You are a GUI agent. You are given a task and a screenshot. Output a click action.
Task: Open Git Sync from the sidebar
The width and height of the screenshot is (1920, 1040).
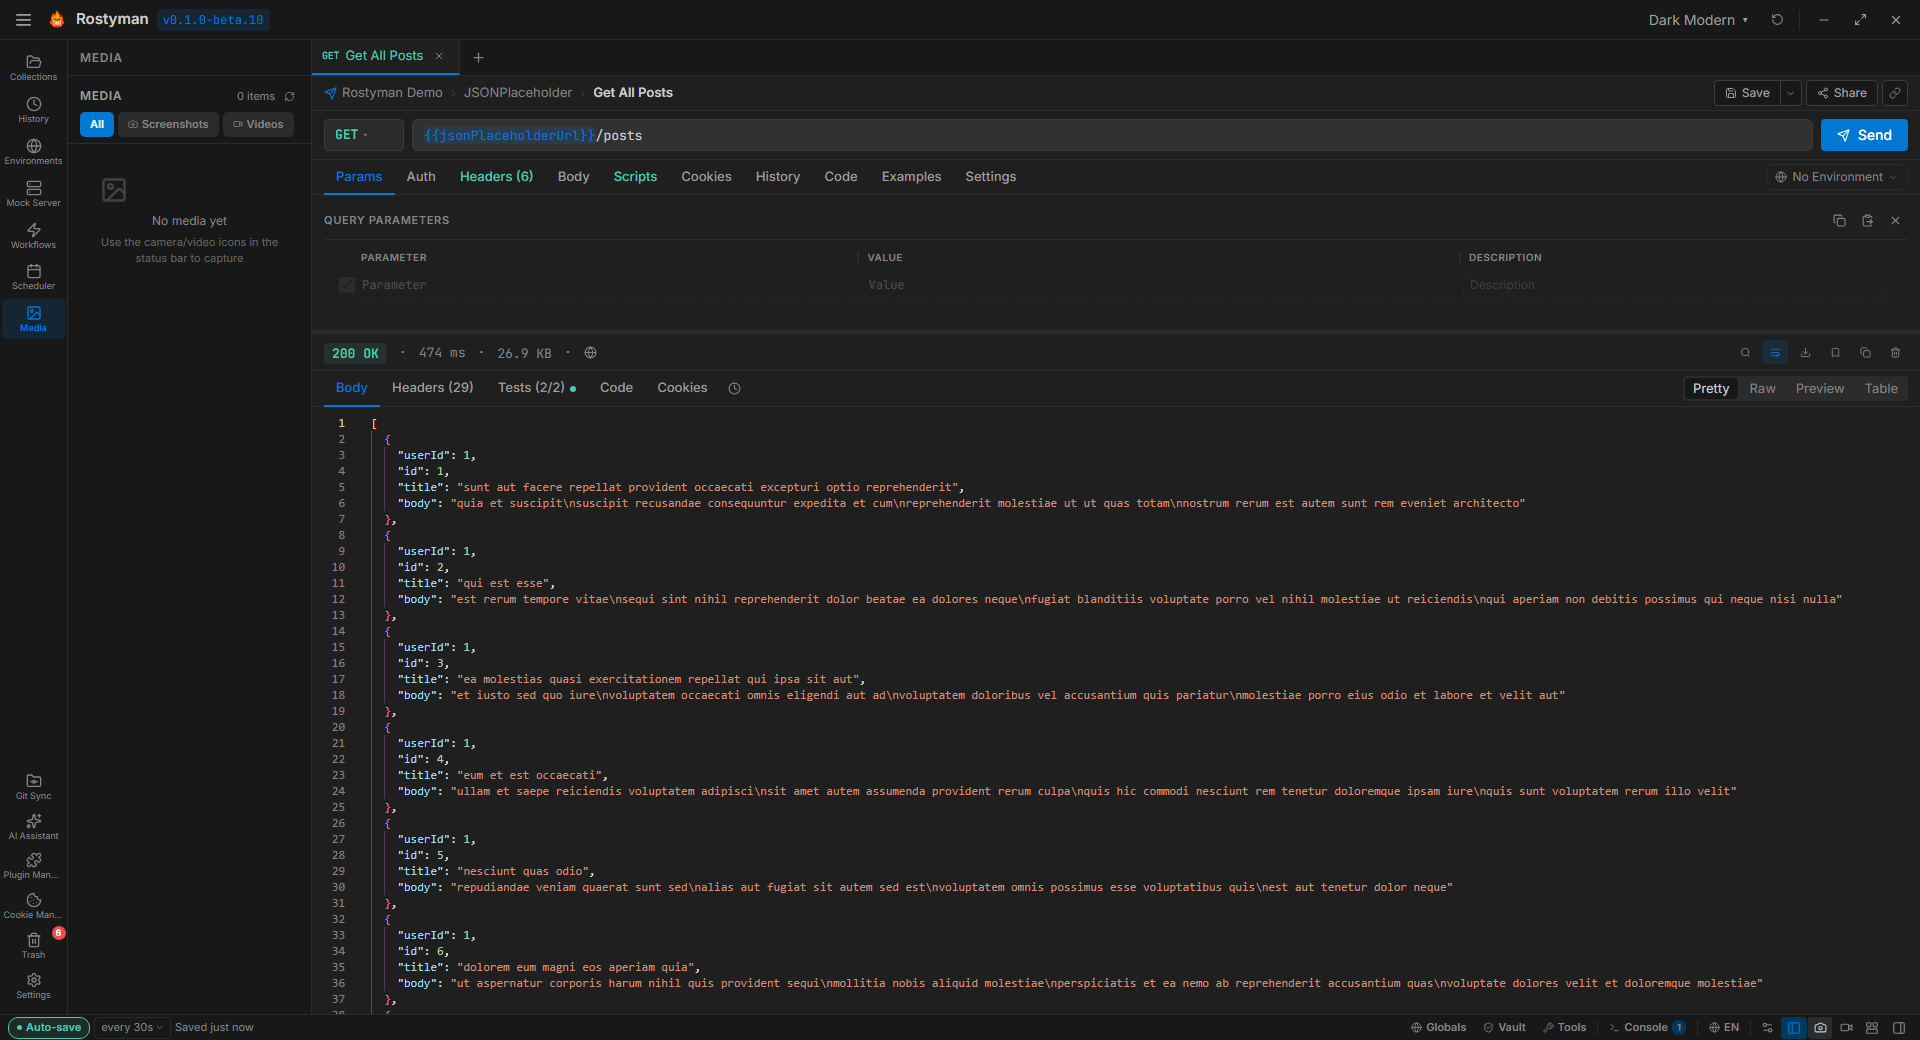(x=33, y=788)
